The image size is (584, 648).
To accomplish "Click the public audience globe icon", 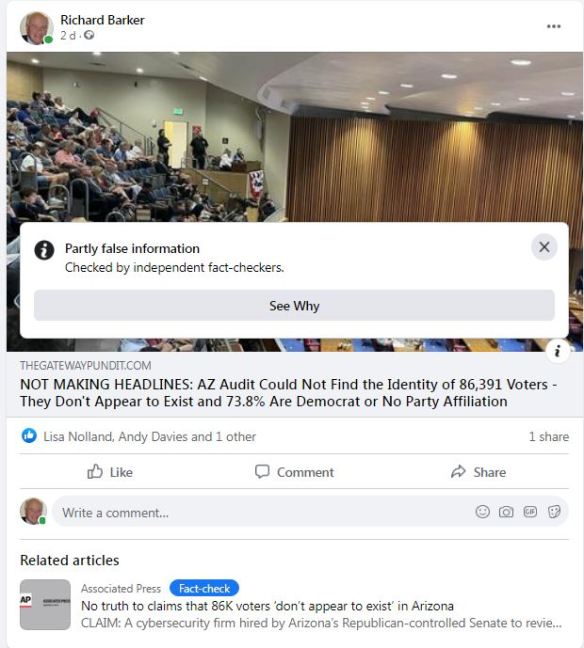I will click(x=89, y=36).
